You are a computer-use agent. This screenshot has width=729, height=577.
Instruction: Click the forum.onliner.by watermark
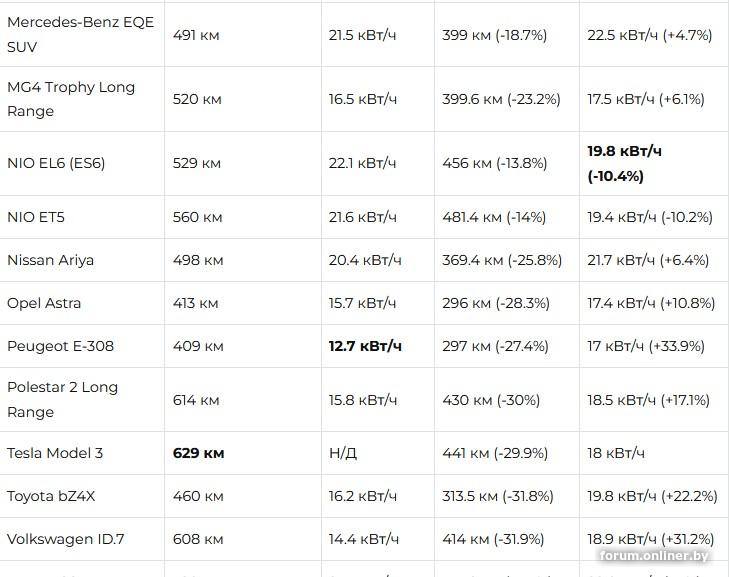point(654,556)
